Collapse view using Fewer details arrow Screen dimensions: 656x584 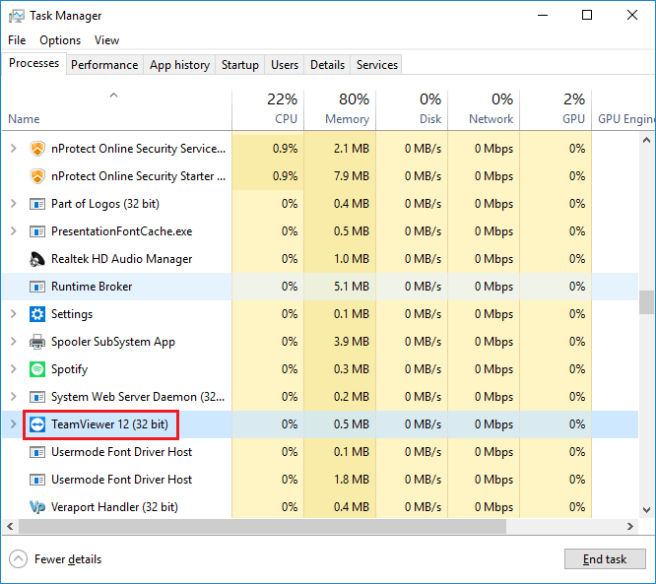click(x=19, y=559)
